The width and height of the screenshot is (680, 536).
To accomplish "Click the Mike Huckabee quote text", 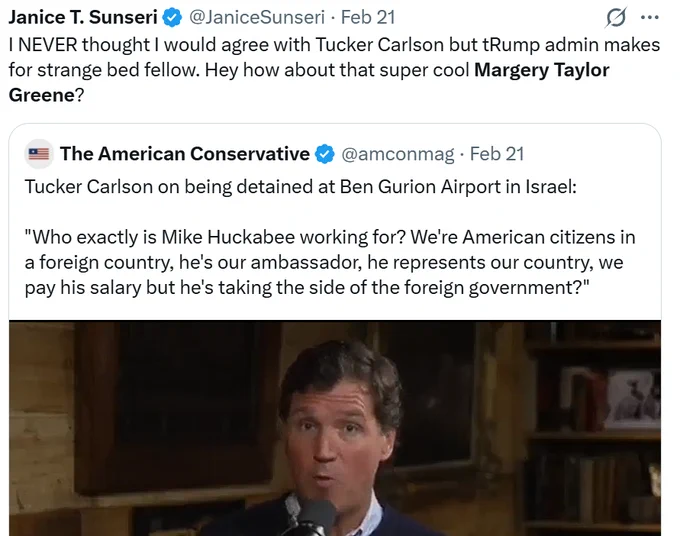I will click(330, 262).
